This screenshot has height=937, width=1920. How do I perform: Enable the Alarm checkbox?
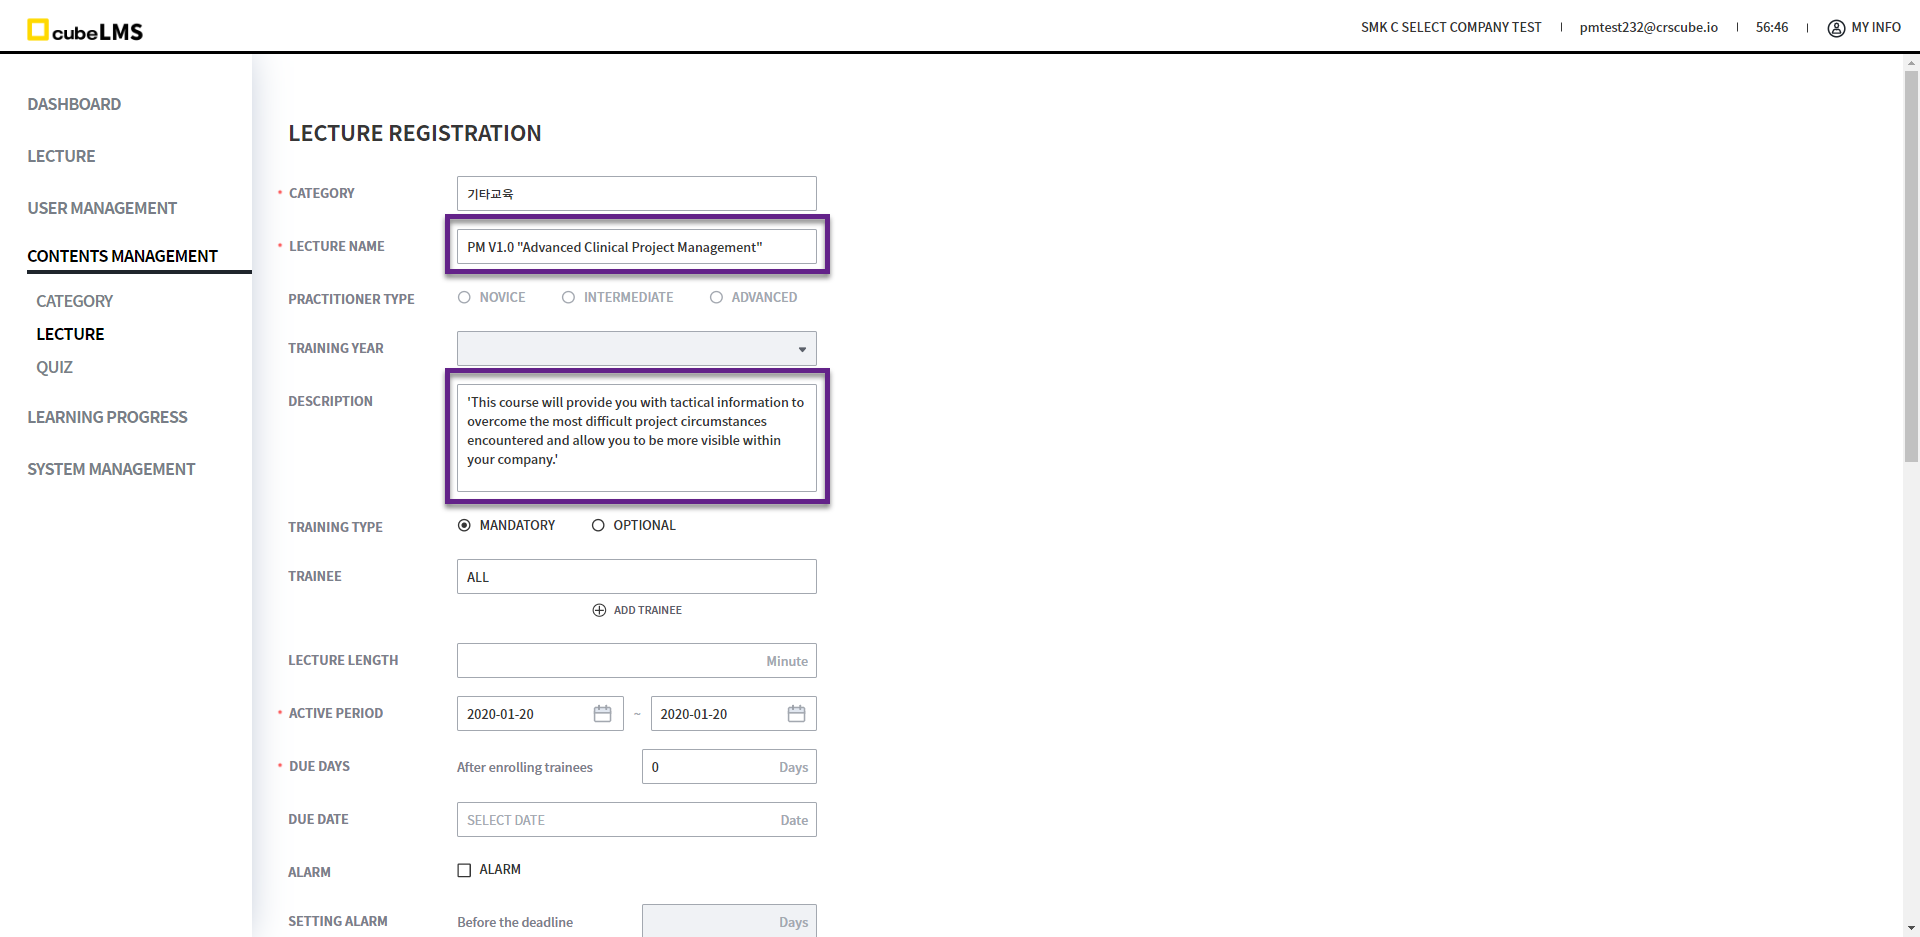464,870
